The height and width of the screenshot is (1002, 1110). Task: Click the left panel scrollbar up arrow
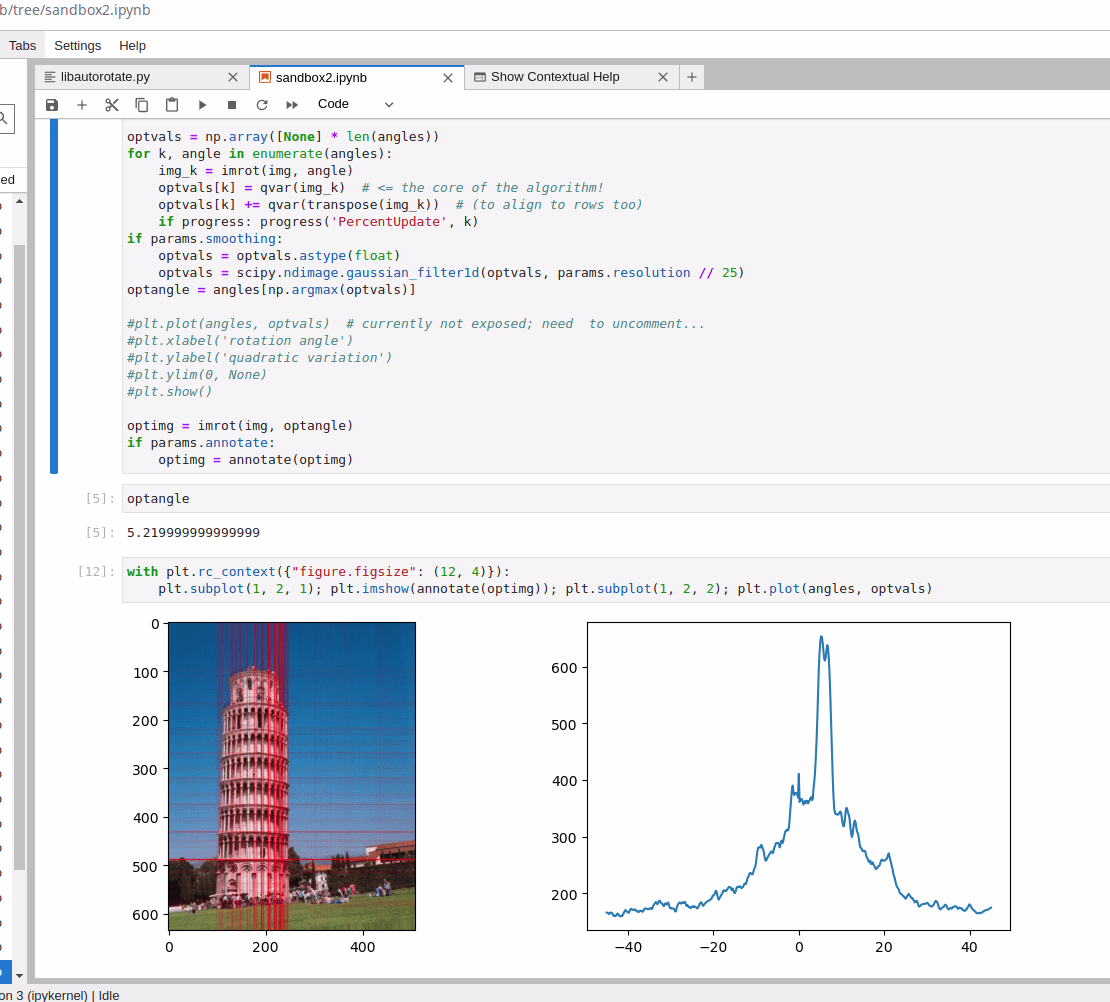pos(19,201)
